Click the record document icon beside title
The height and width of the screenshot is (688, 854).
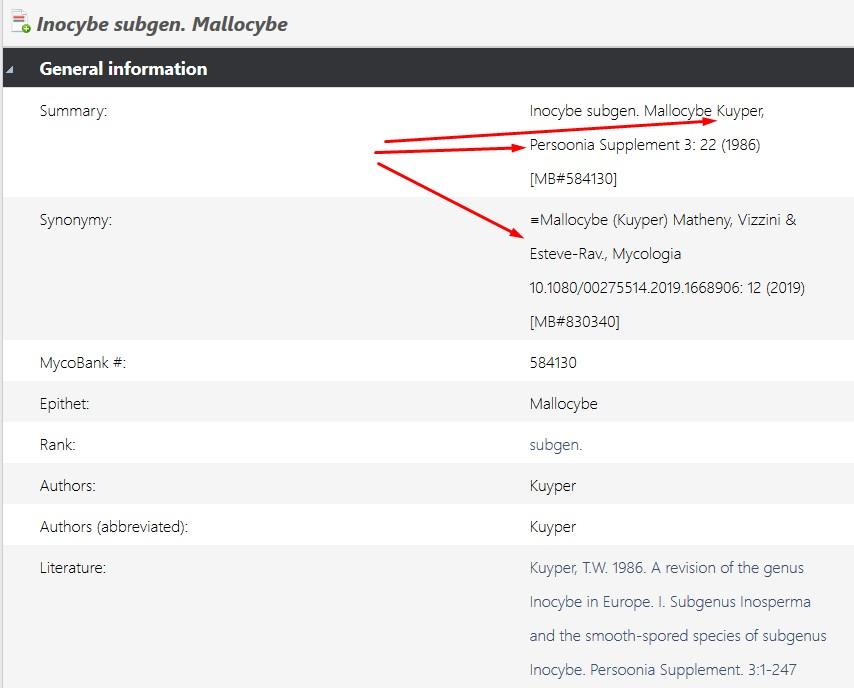(21, 22)
